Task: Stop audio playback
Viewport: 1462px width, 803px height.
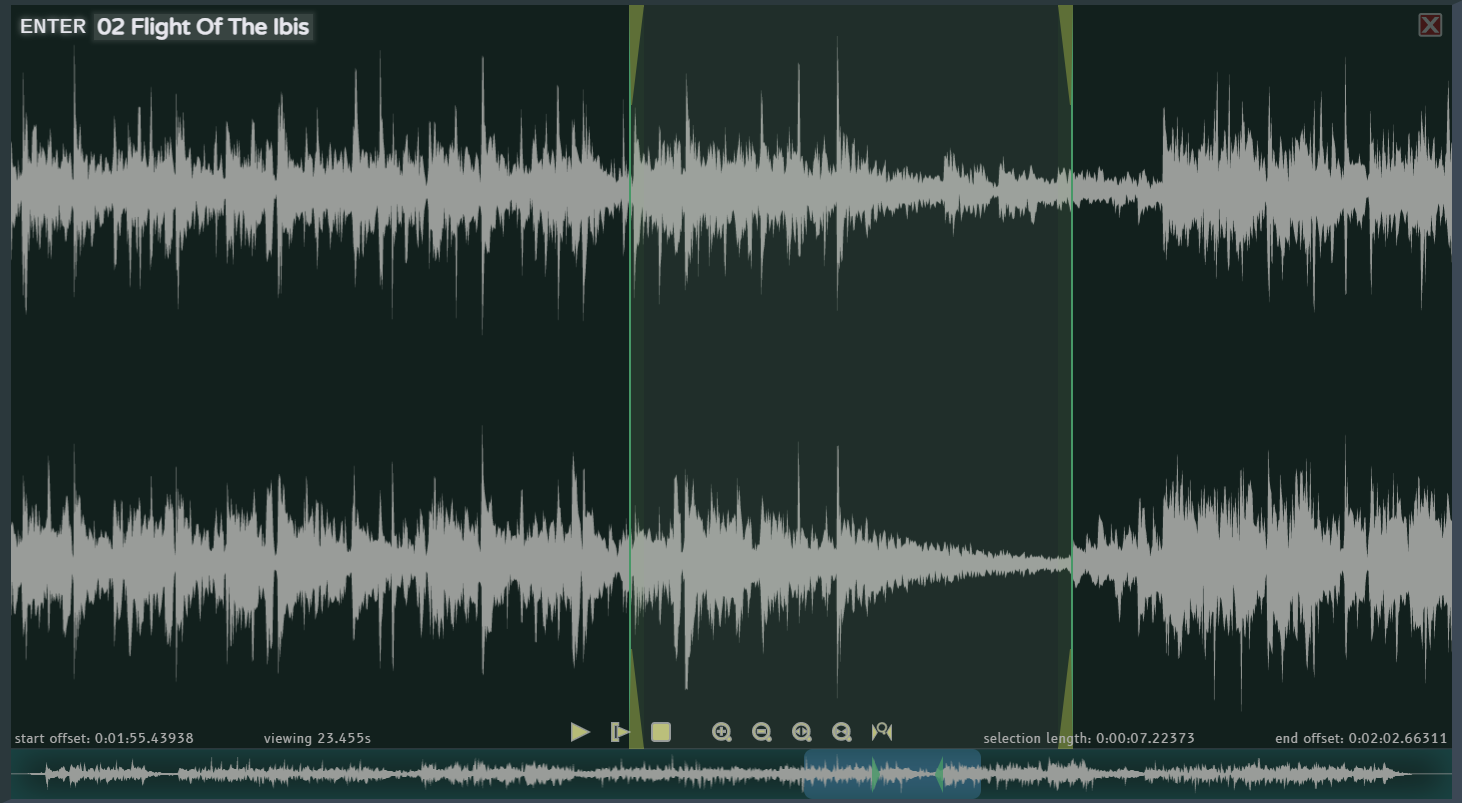Action: pyautogui.click(x=660, y=732)
